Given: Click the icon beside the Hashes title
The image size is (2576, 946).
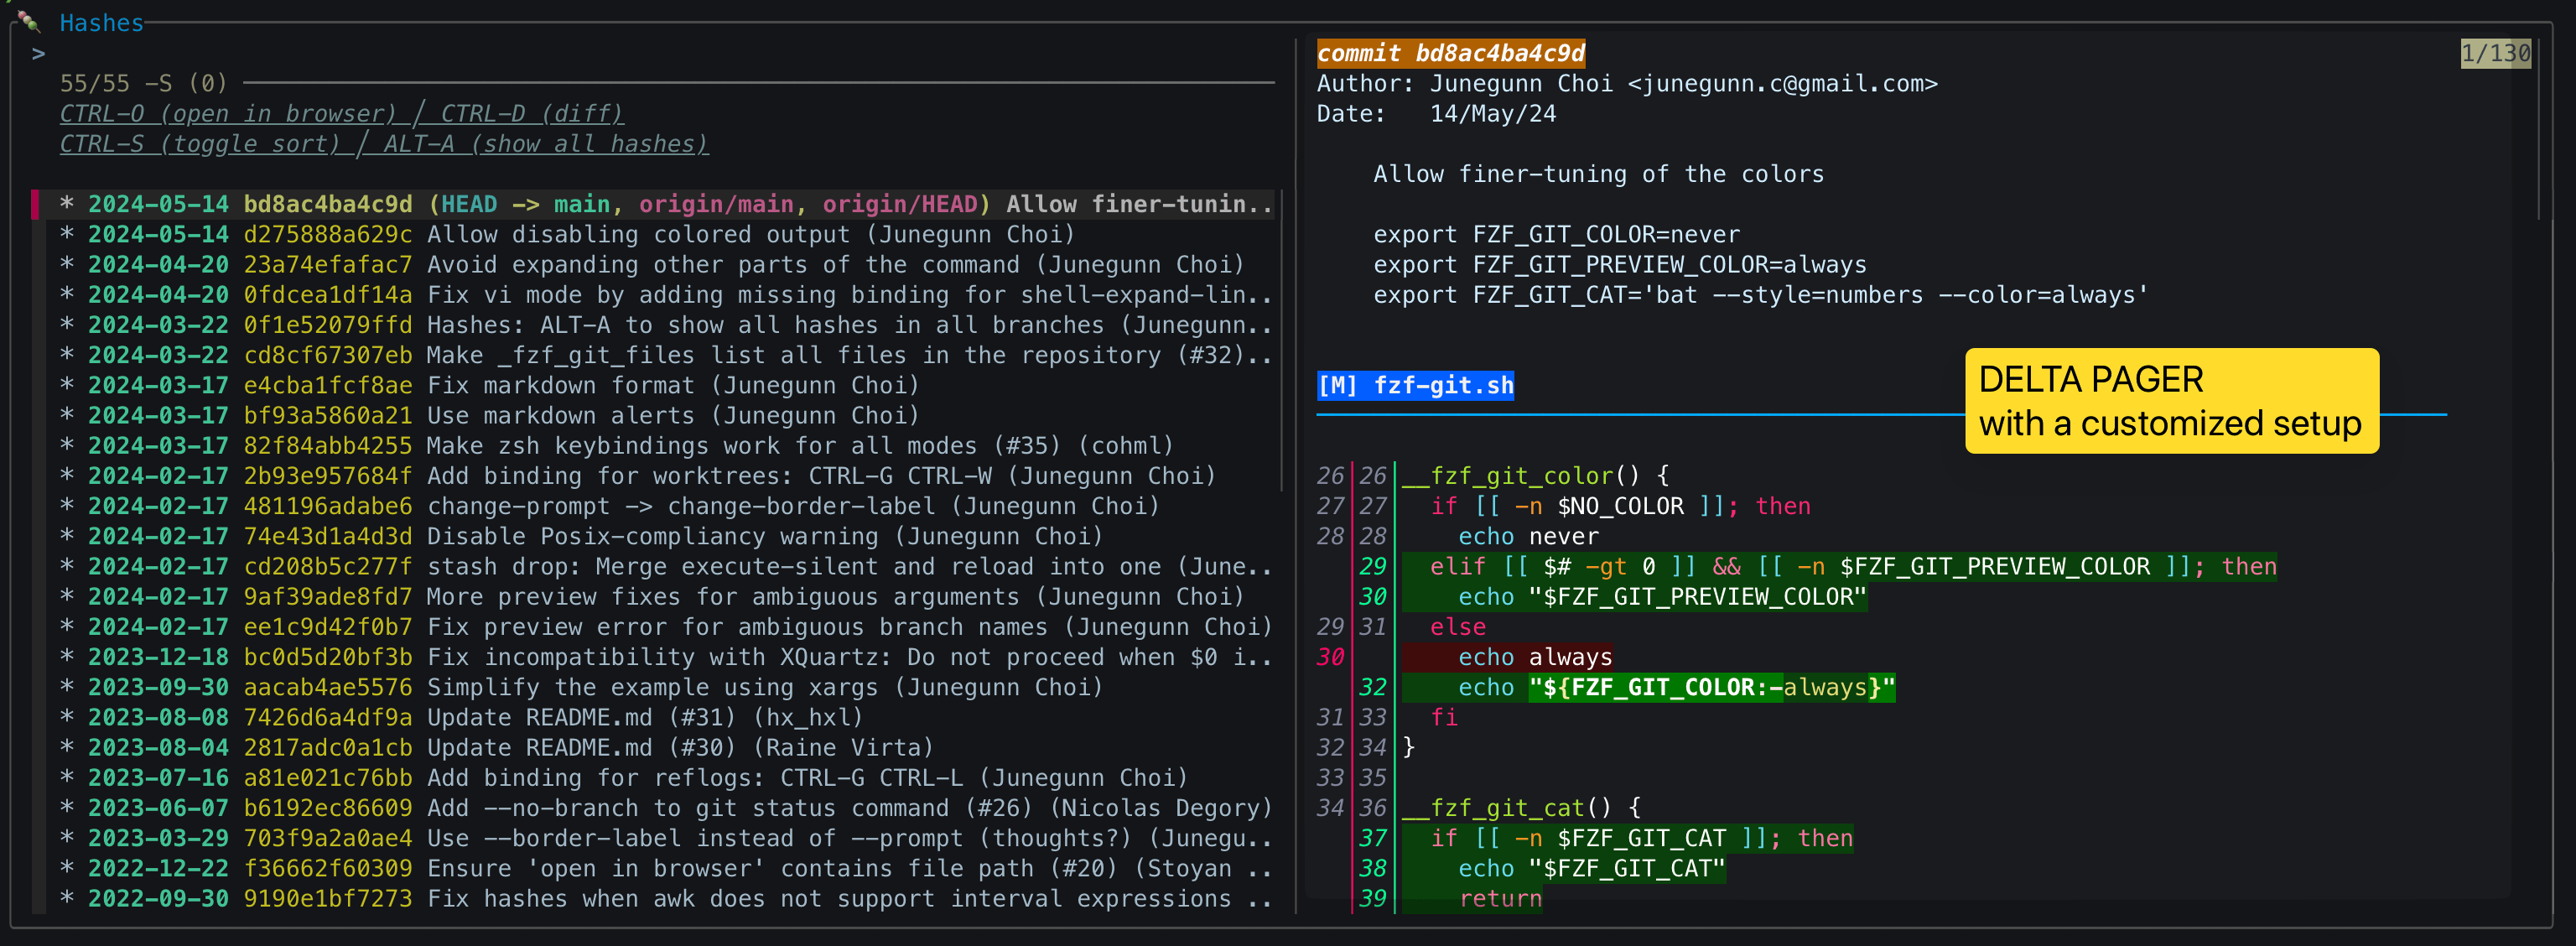Looking at the screenshot, I should pyautogui.click(x=28, y=20).
